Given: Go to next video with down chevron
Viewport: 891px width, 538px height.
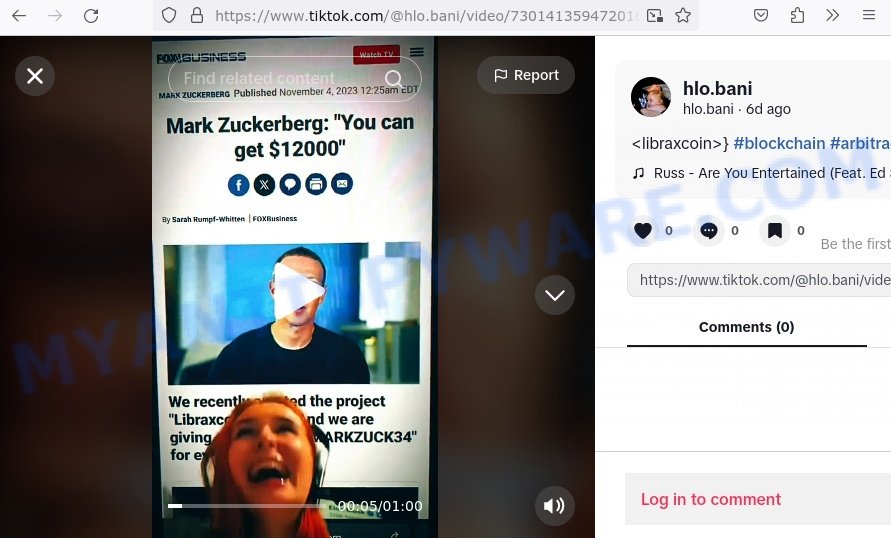Looking at the screenshot, I should (x=555, y=295).
